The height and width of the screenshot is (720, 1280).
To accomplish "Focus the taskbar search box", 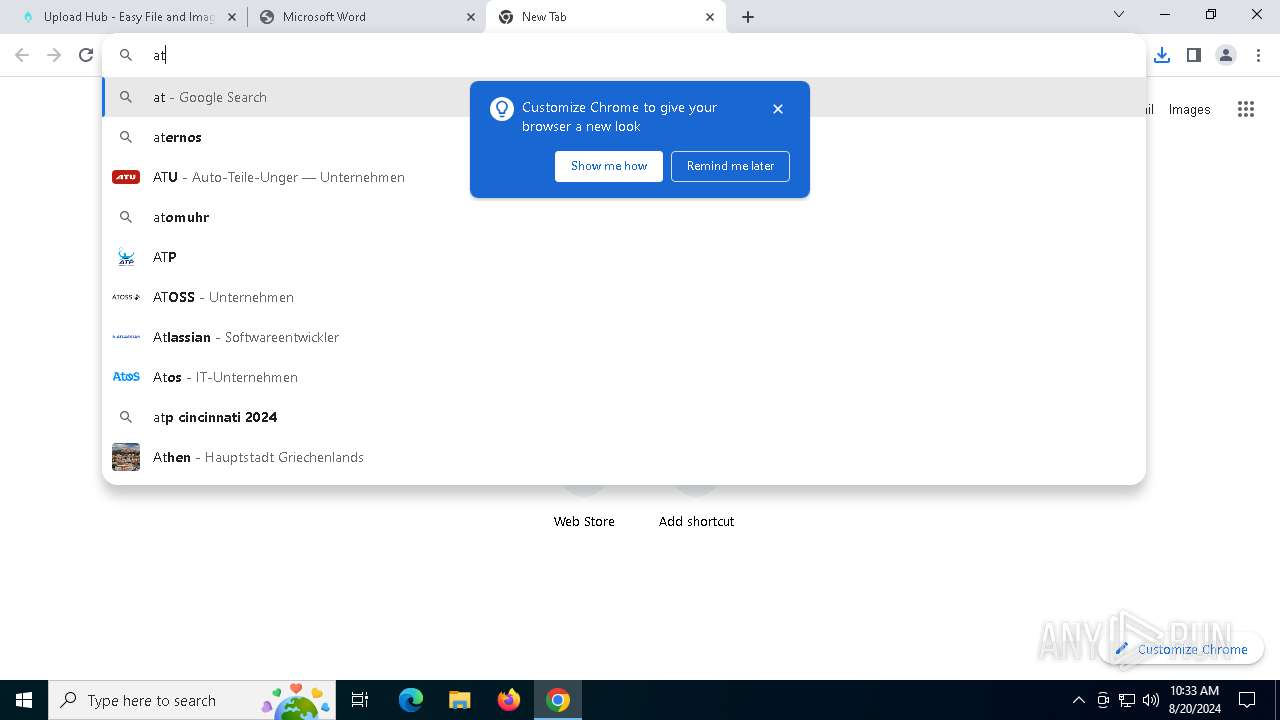I will click(193, 700).
